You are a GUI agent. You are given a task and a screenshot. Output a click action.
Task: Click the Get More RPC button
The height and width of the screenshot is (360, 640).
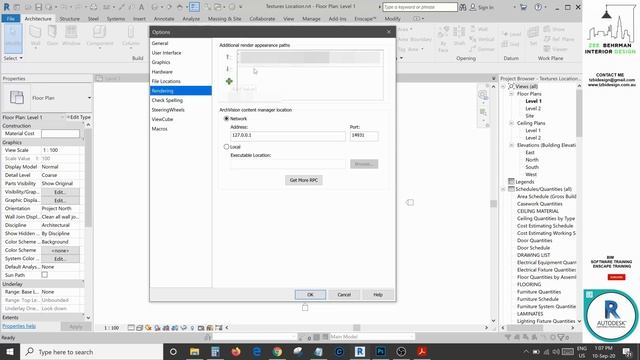click(304, 180)
